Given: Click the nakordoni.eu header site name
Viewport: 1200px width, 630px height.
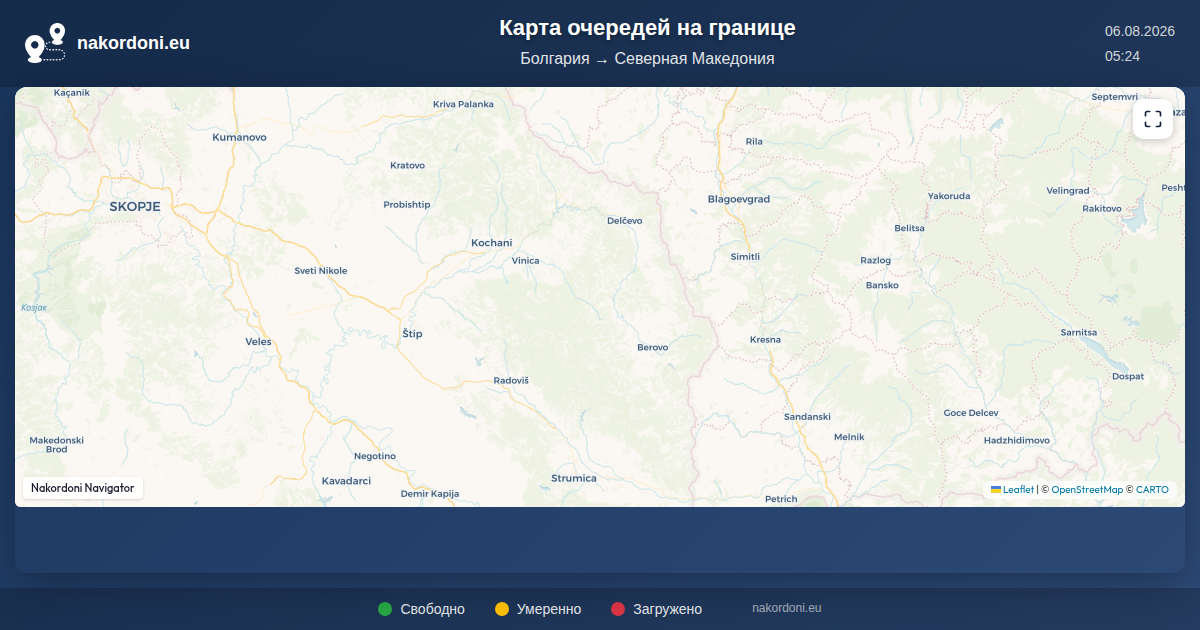Looking at the screenshot, I should coord(133,43).
